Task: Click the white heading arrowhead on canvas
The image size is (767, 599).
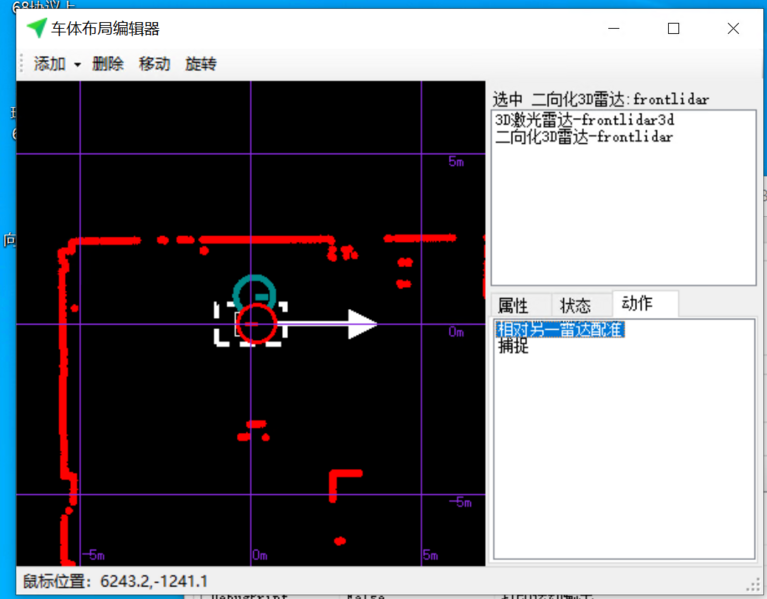Action: point(361,323)
